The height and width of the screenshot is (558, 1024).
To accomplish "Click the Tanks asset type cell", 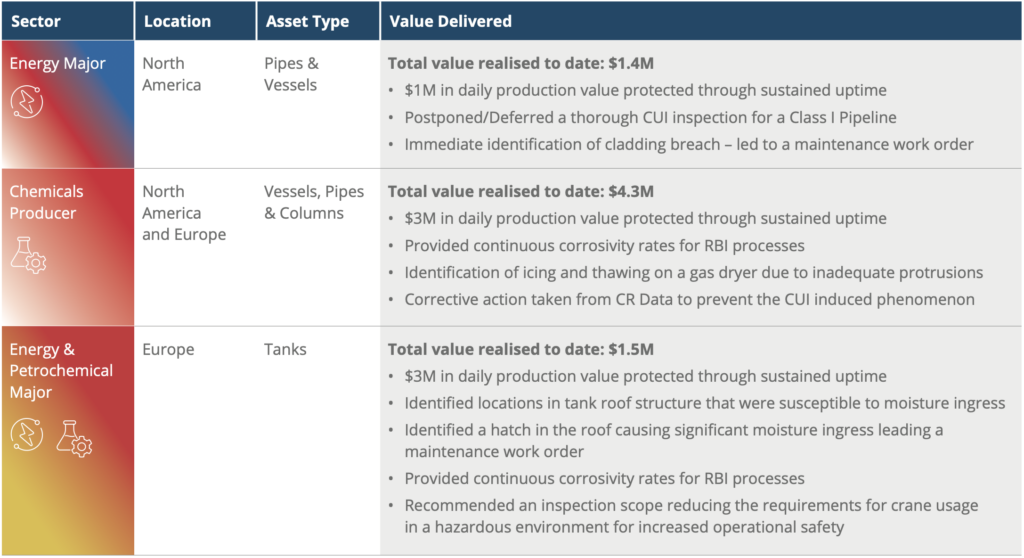I will [x=285, y=349].
